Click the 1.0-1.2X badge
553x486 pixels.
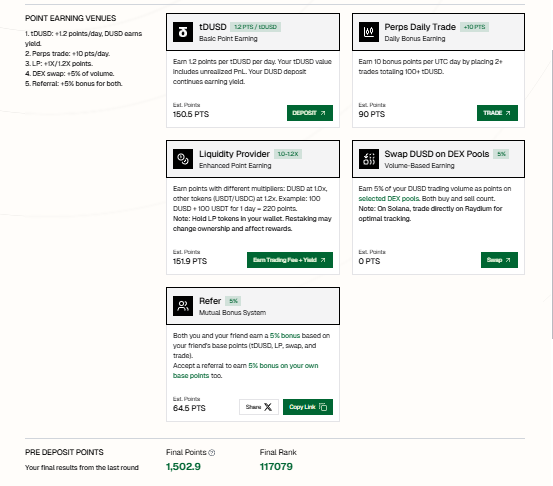tap(288, 154)
